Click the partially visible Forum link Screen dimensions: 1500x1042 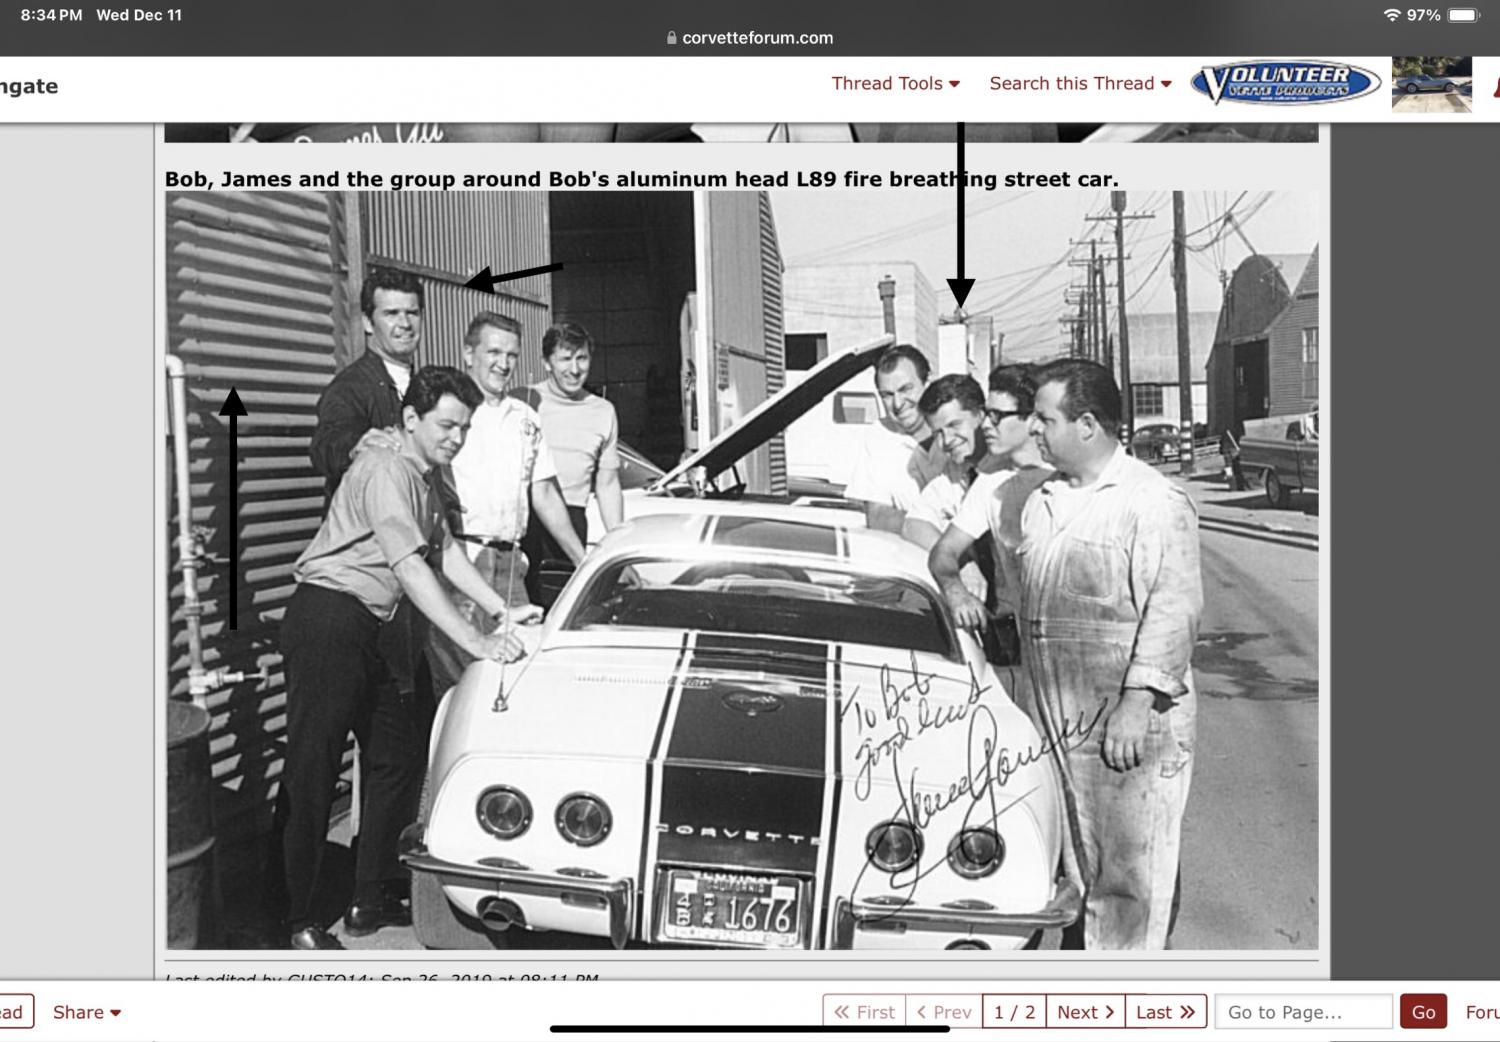click(1482, 1012)
